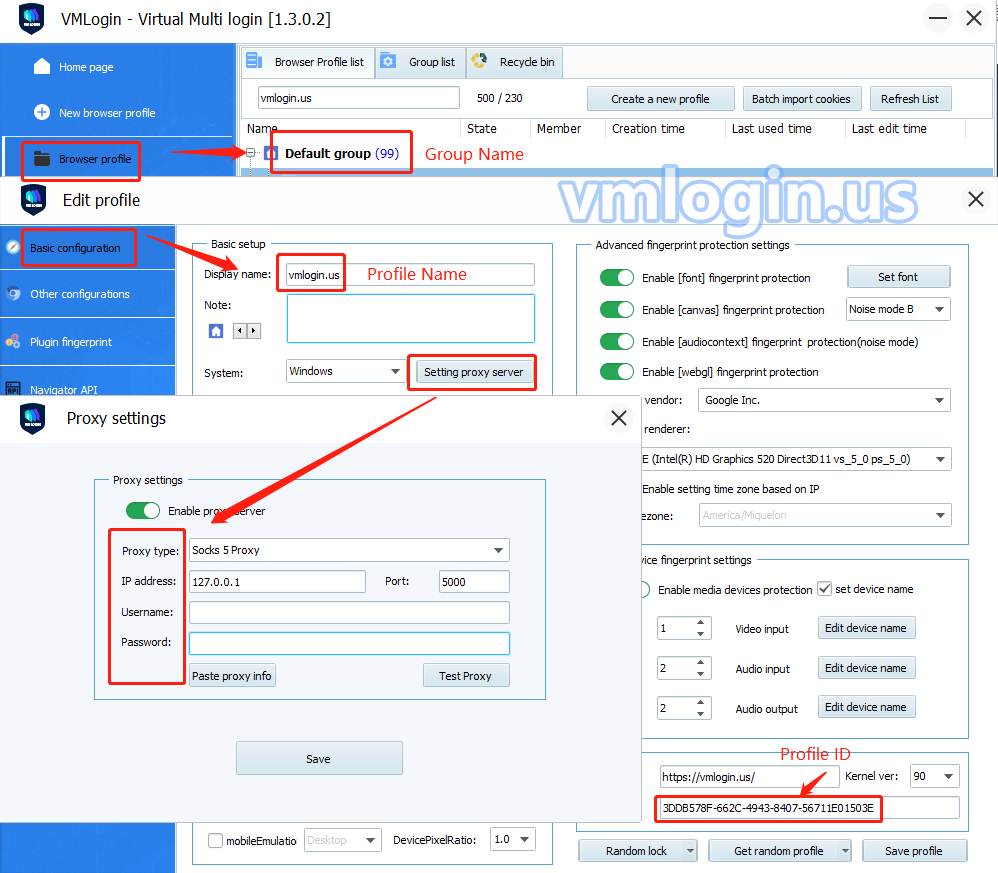998x873 pixels.
Task: Expand the Kernel ver dropdown
Action: pos(946,776)
